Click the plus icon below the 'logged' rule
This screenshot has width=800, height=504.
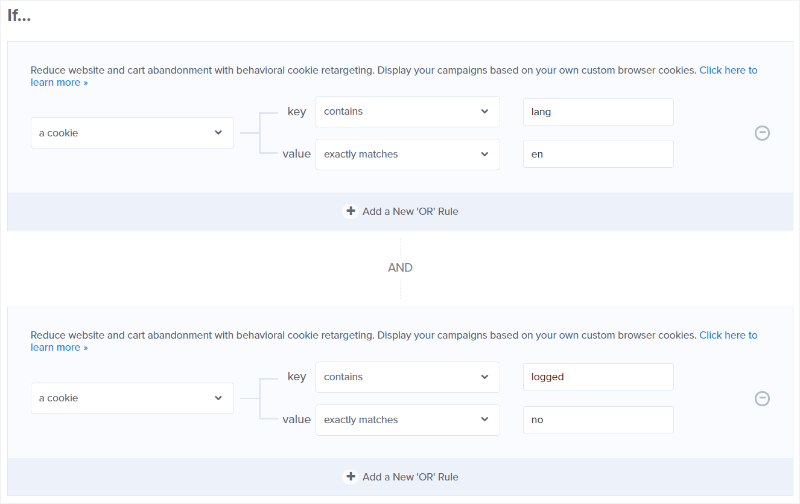pos(350,477)
